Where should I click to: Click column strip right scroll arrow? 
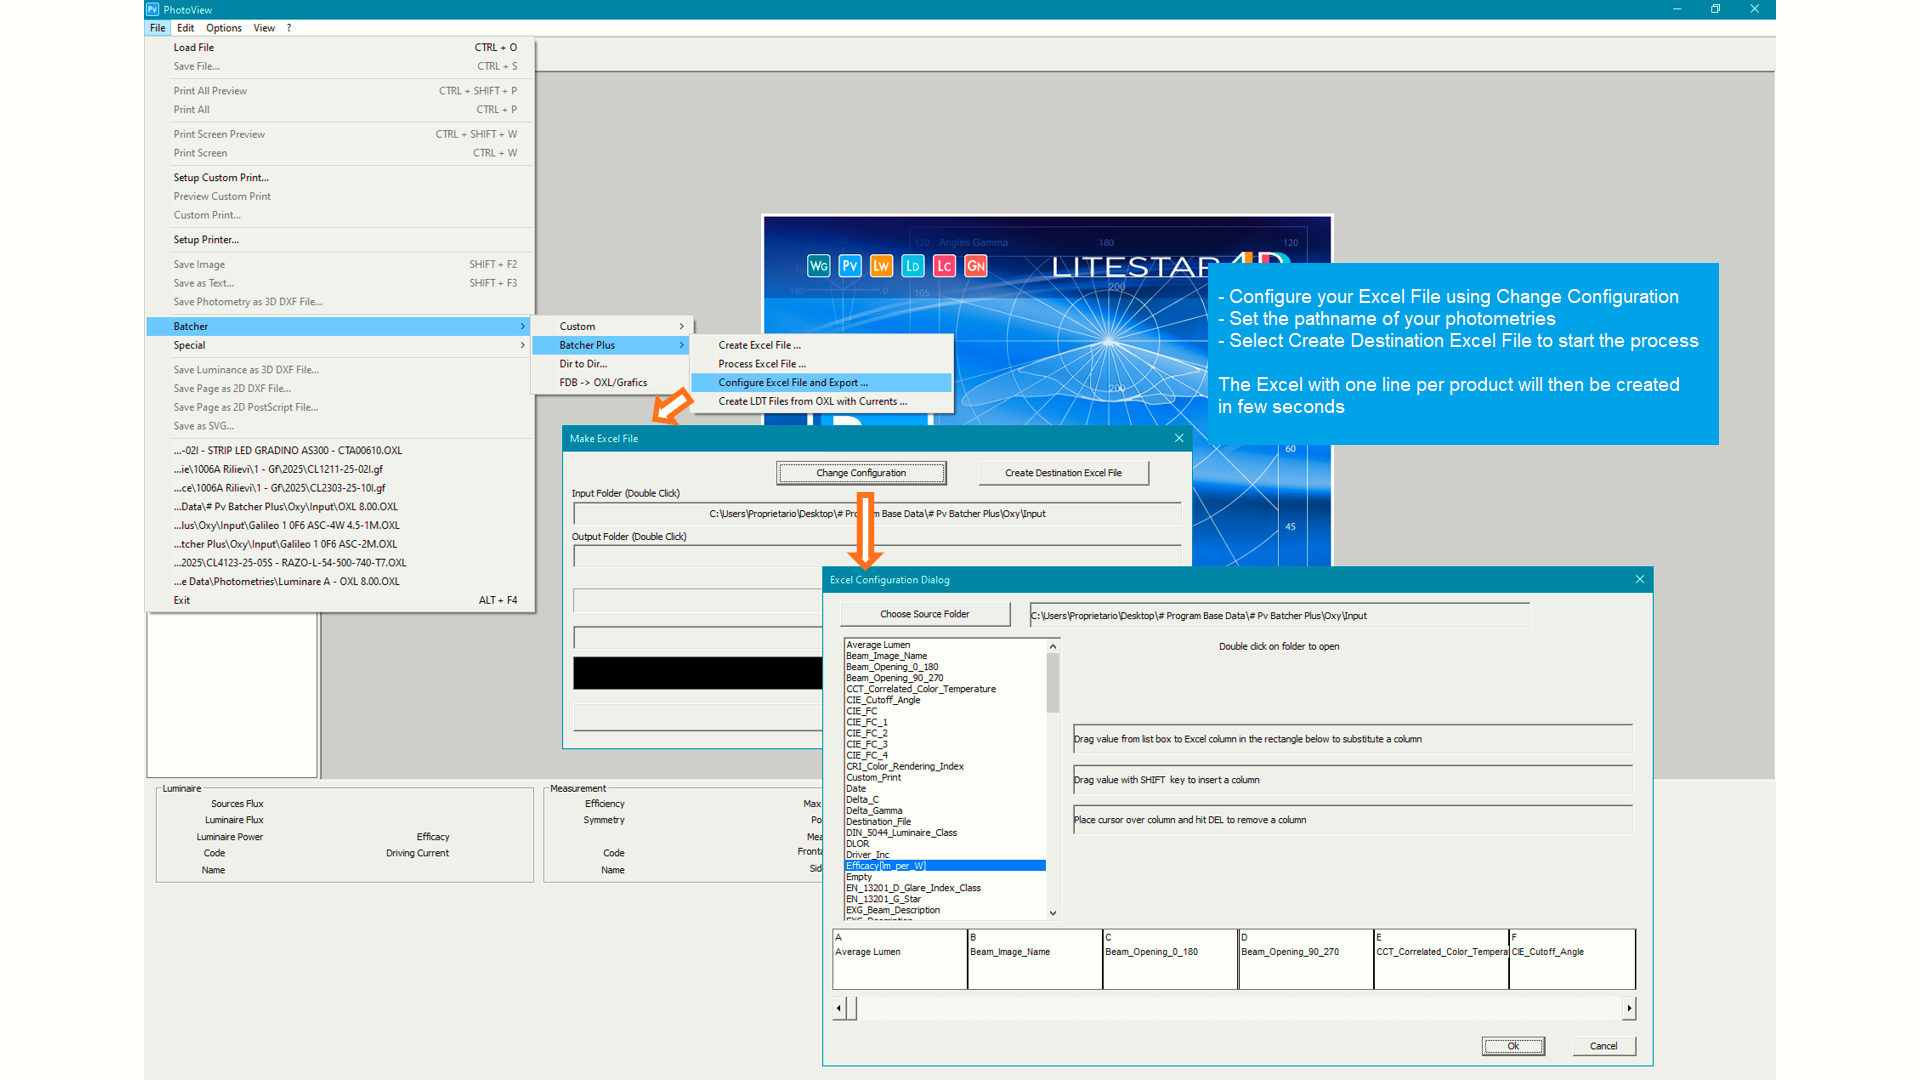coord(1630,1008)
